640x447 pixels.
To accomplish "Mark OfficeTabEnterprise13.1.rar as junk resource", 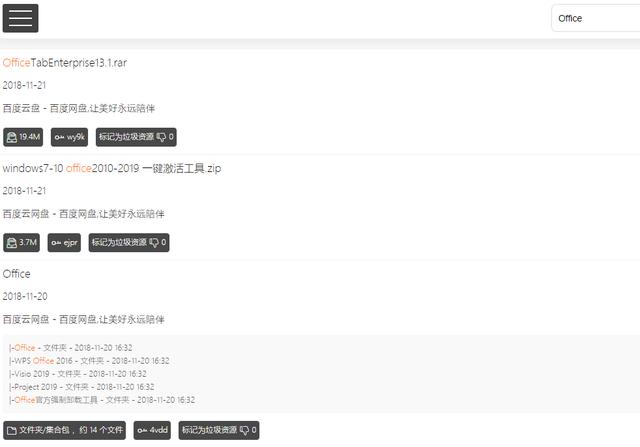I will (136, 137).
